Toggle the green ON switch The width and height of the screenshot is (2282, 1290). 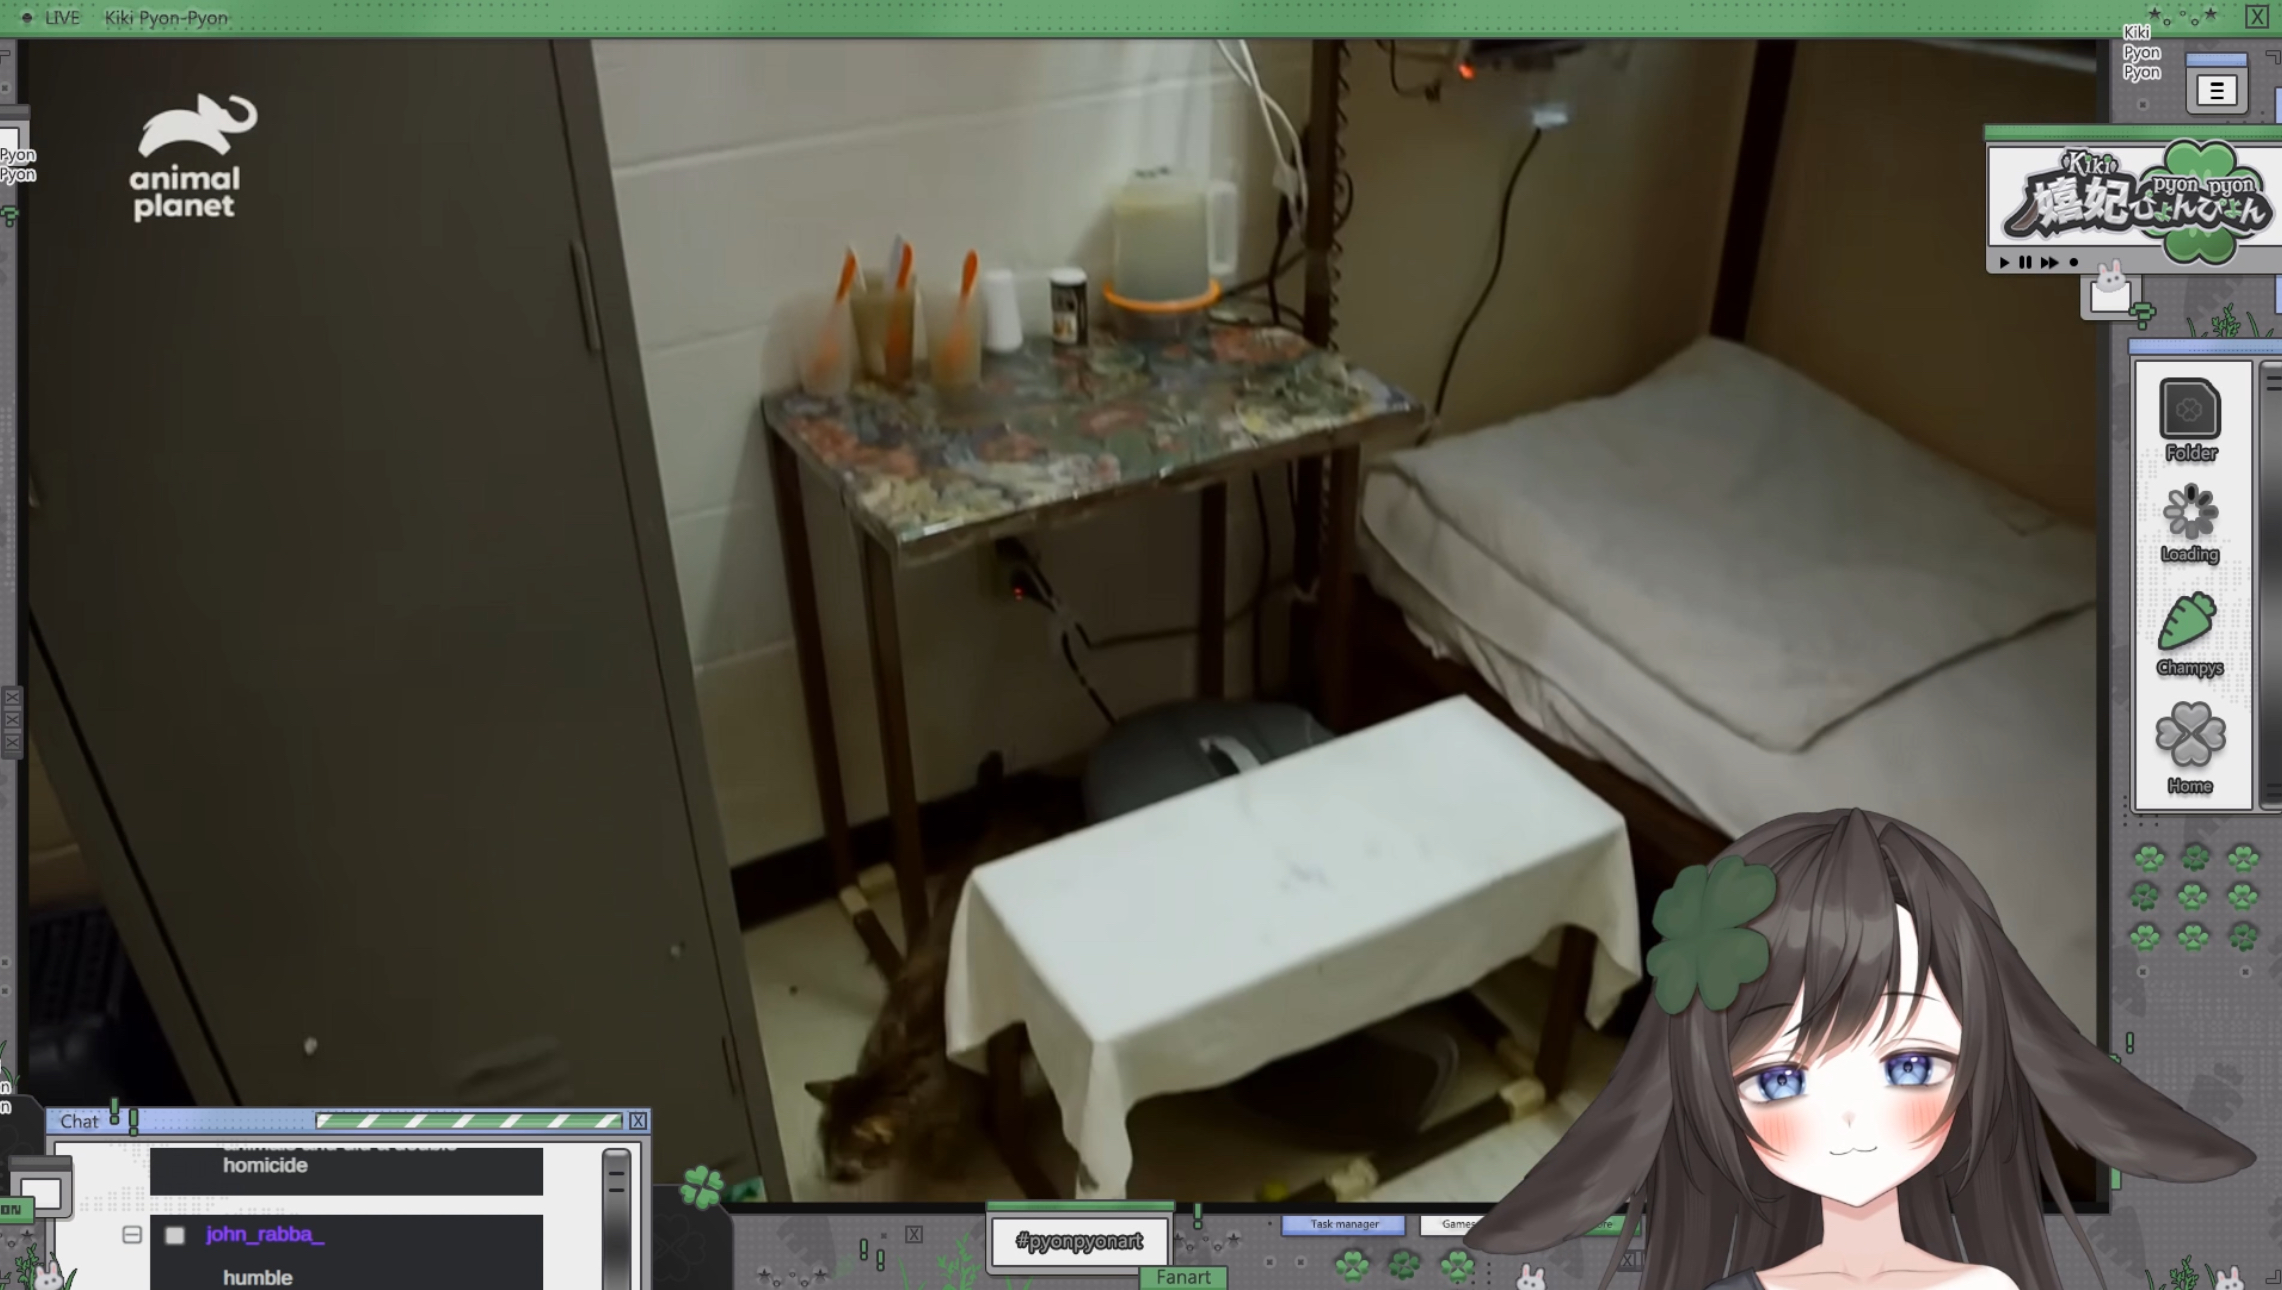pyautogui.click(x=14, y=1209)
